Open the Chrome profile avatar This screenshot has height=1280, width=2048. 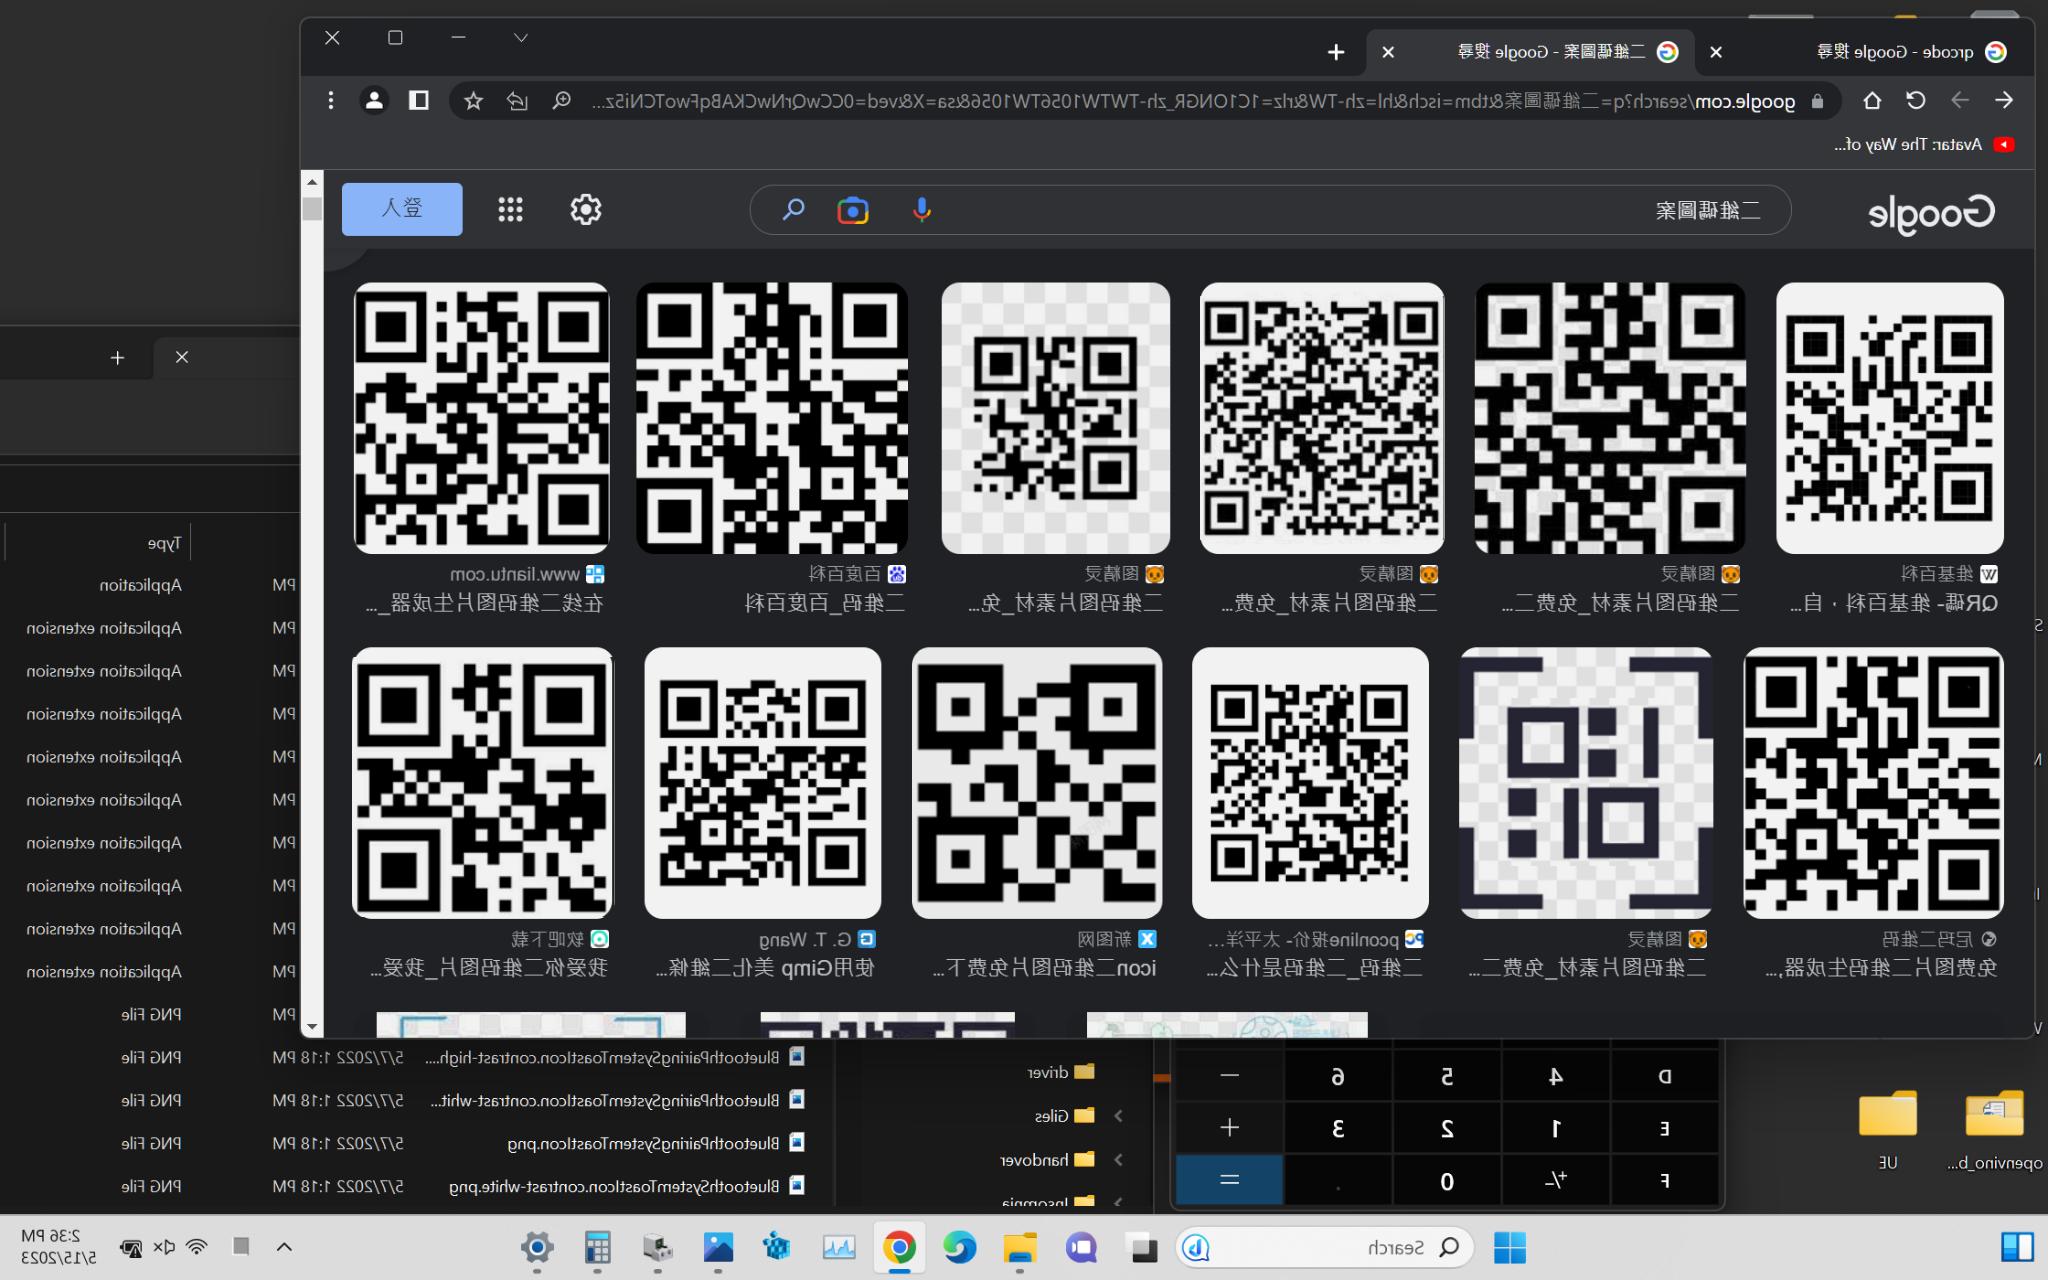374,100
